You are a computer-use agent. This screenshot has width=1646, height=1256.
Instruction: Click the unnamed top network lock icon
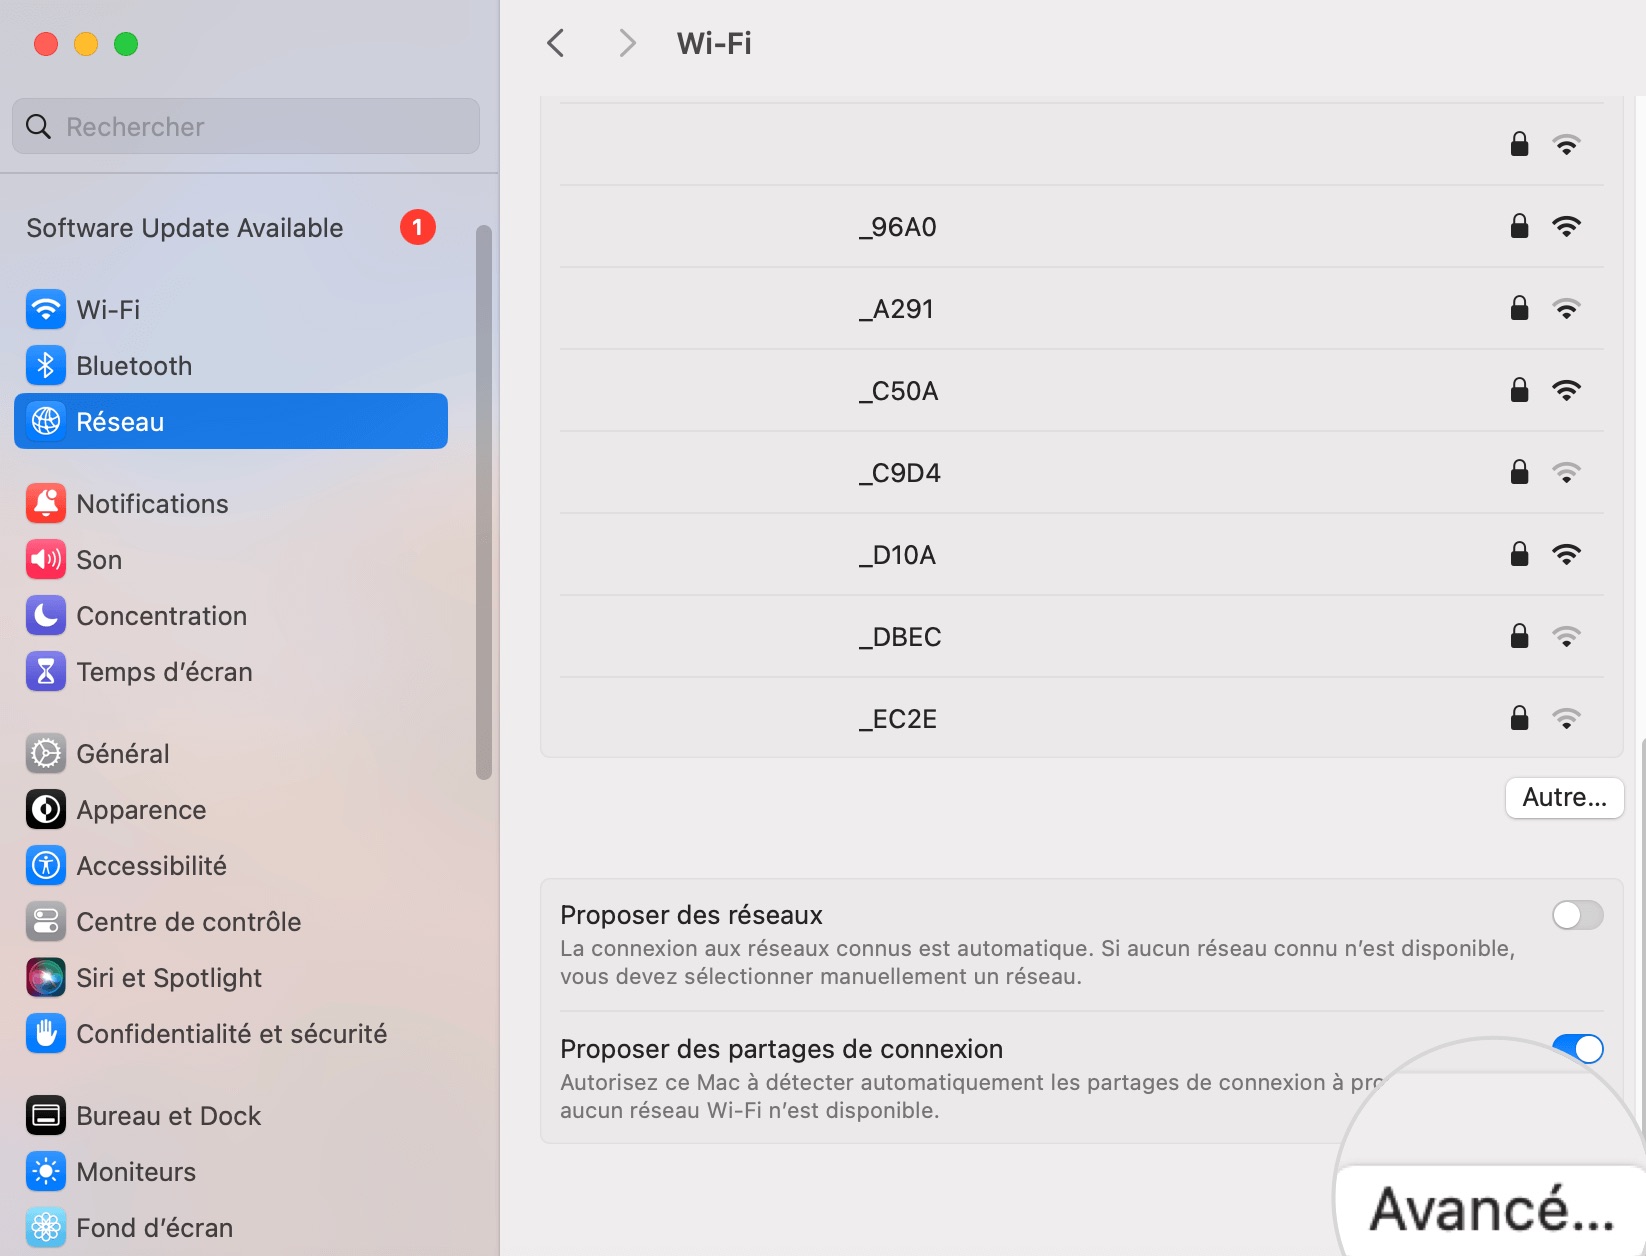click(x=1519, y=144)
